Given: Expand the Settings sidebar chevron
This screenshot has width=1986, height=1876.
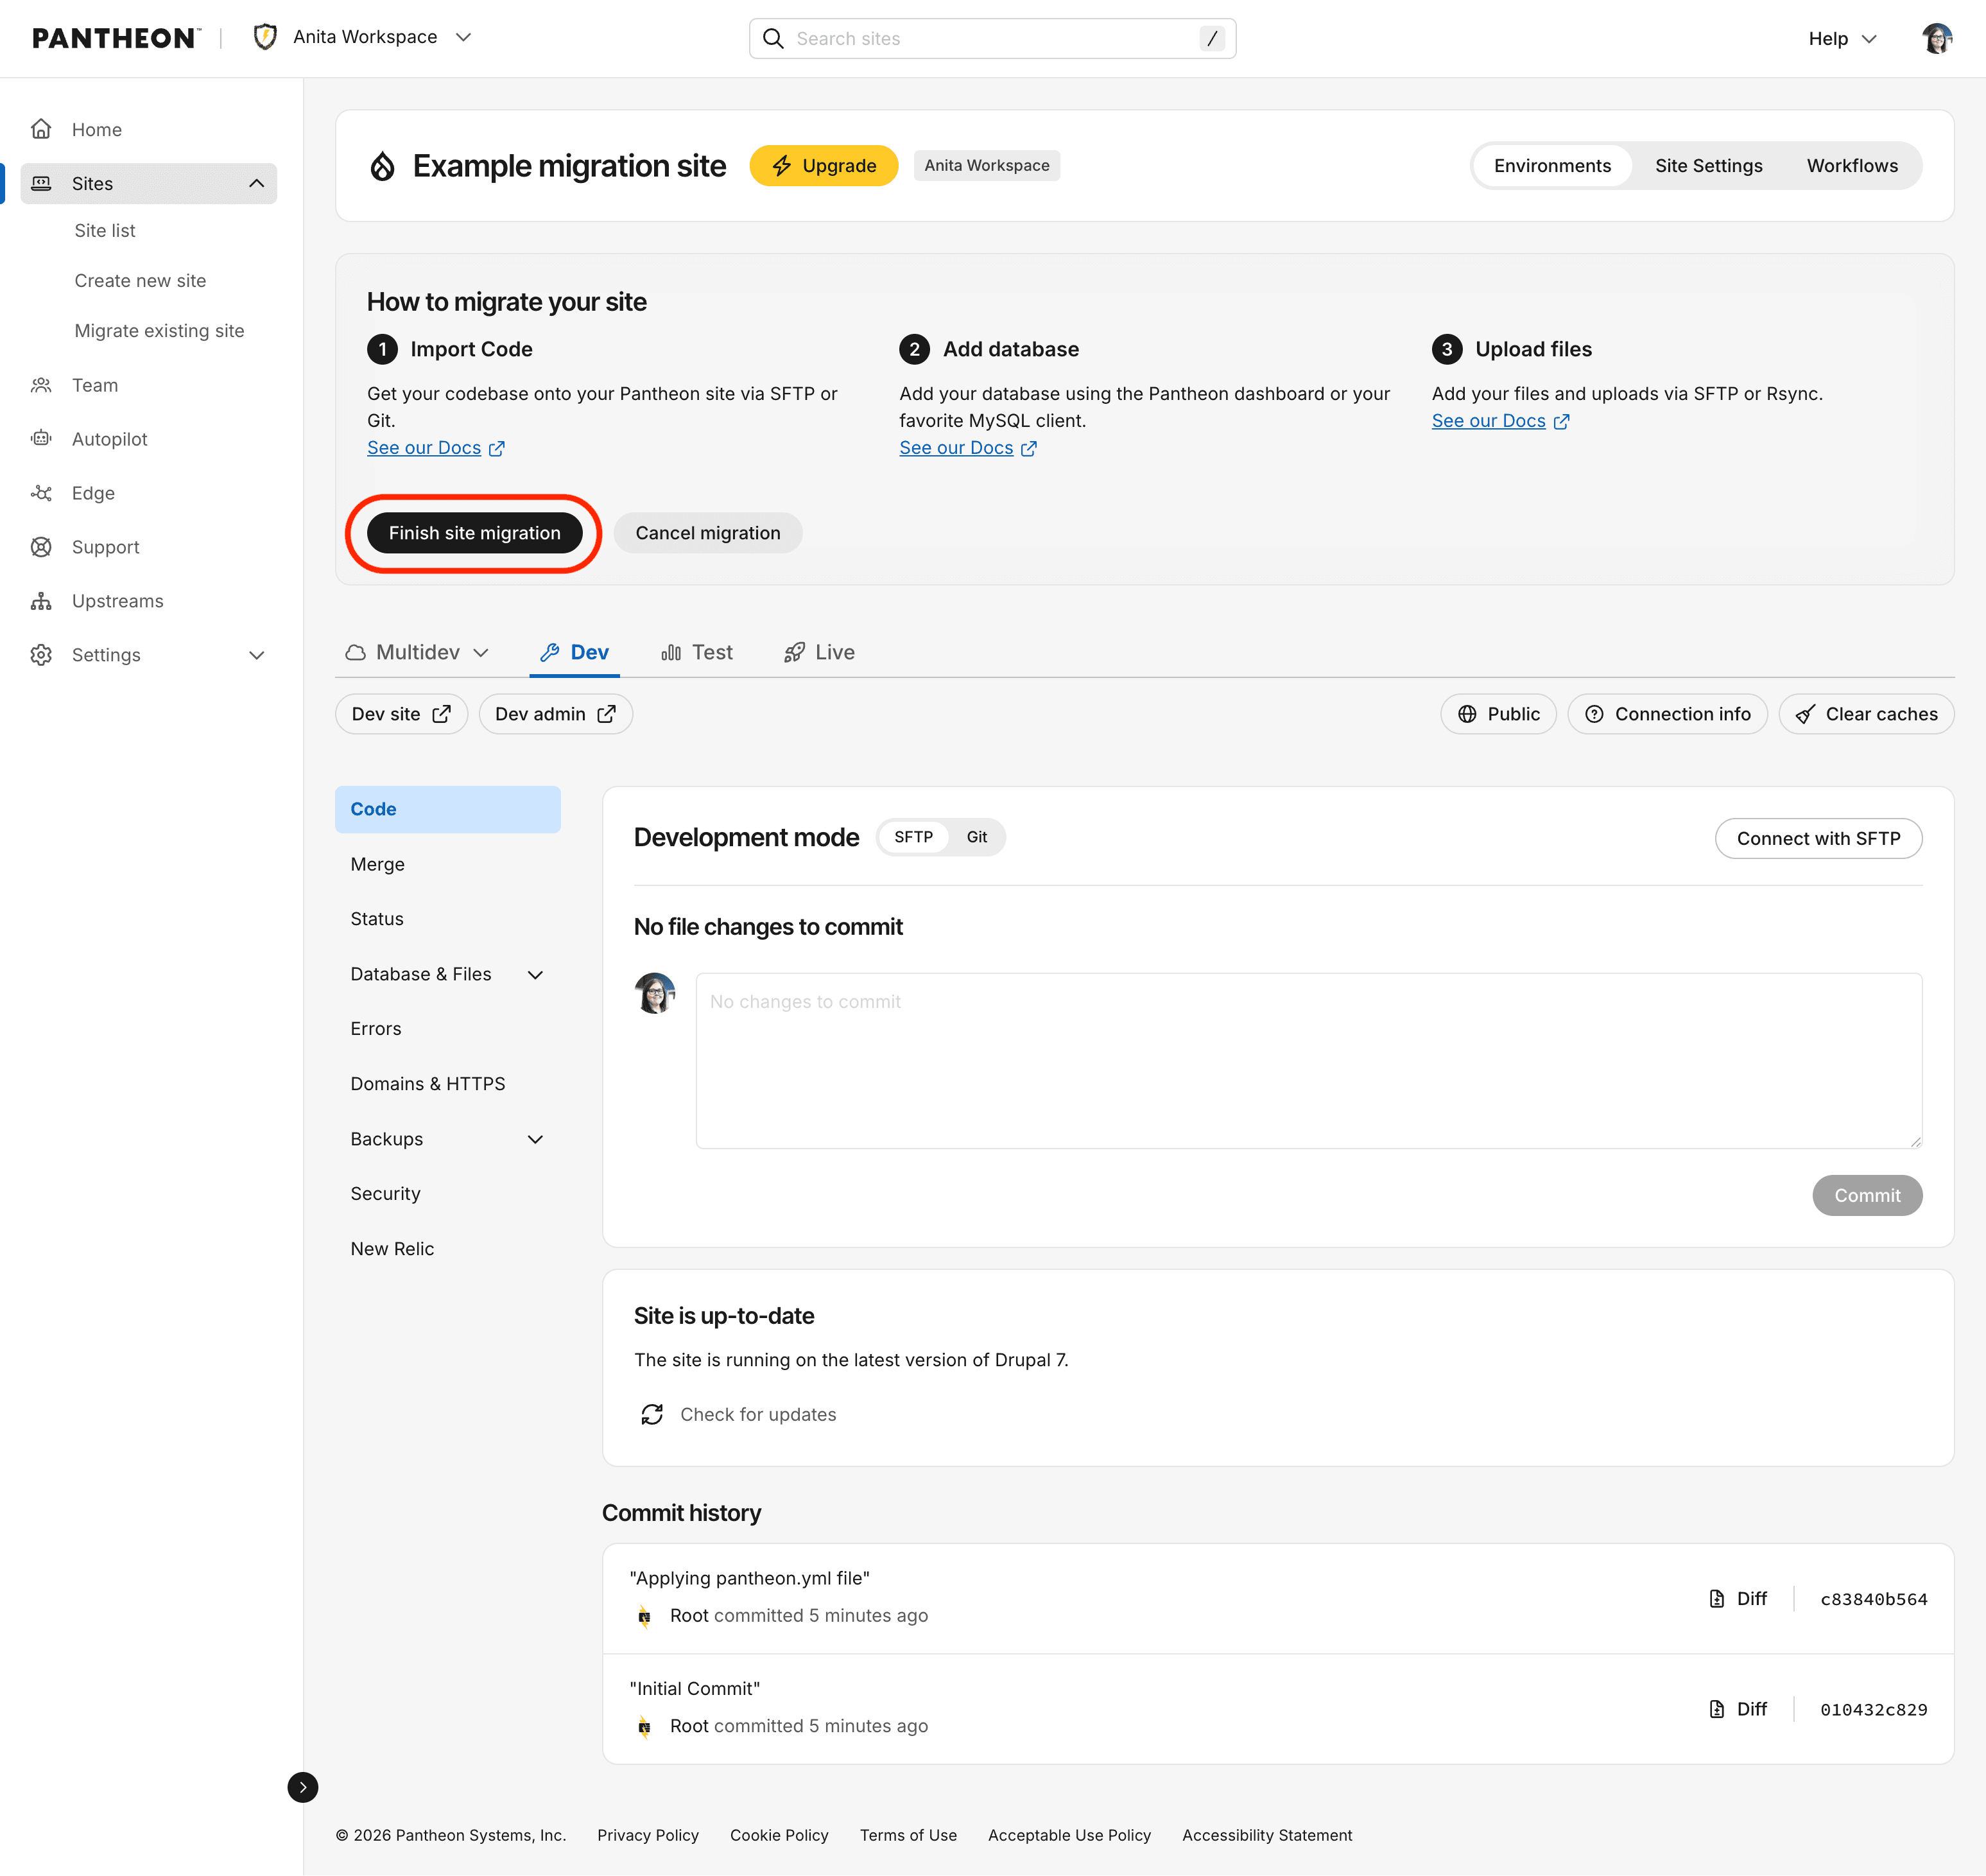Looking at the screenshot, I should coord(256,655).
